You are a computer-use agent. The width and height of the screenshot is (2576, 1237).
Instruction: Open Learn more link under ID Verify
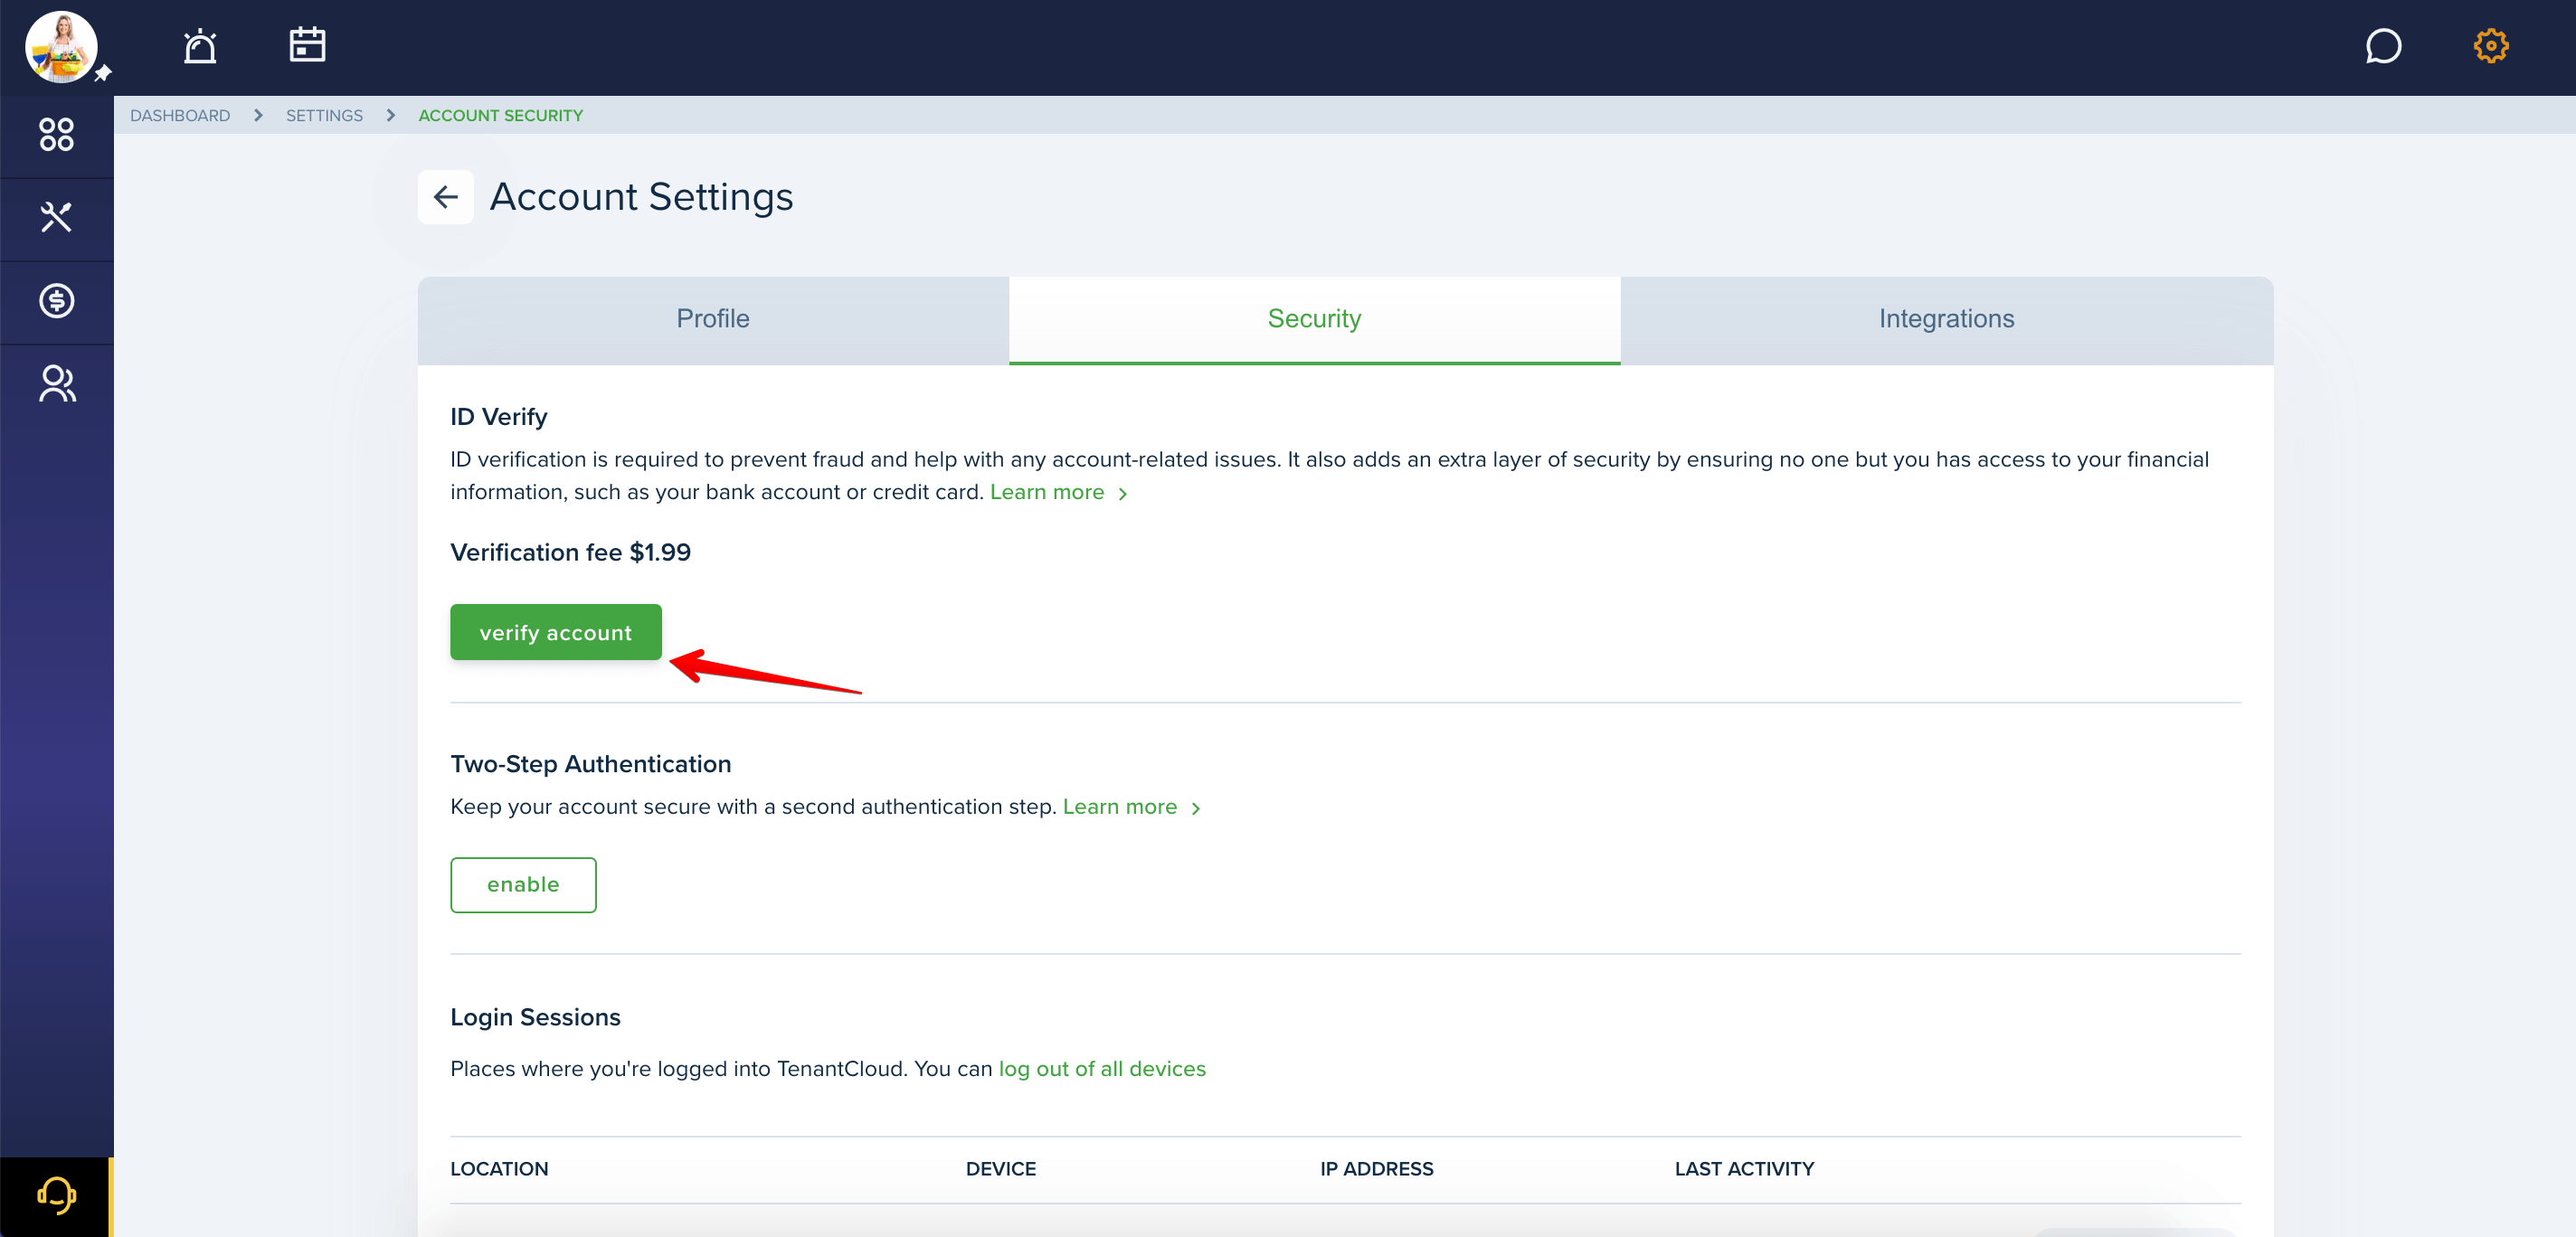pyautogui.click(x=1058, y=492)
